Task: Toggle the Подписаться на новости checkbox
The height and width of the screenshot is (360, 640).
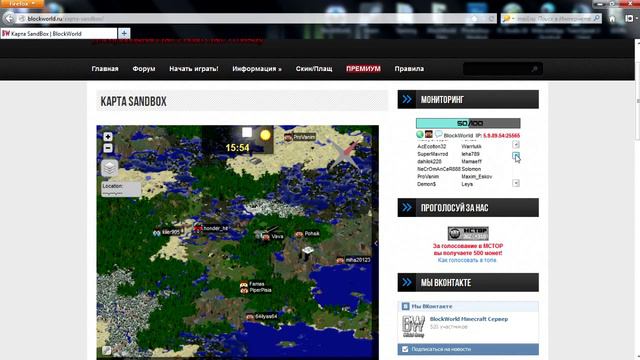Action: (405, 349)
